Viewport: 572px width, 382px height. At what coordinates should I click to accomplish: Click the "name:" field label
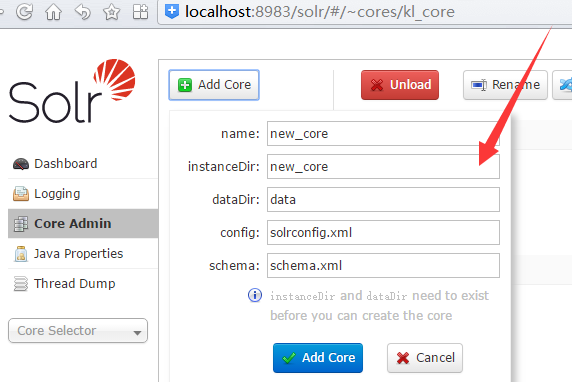240,134
